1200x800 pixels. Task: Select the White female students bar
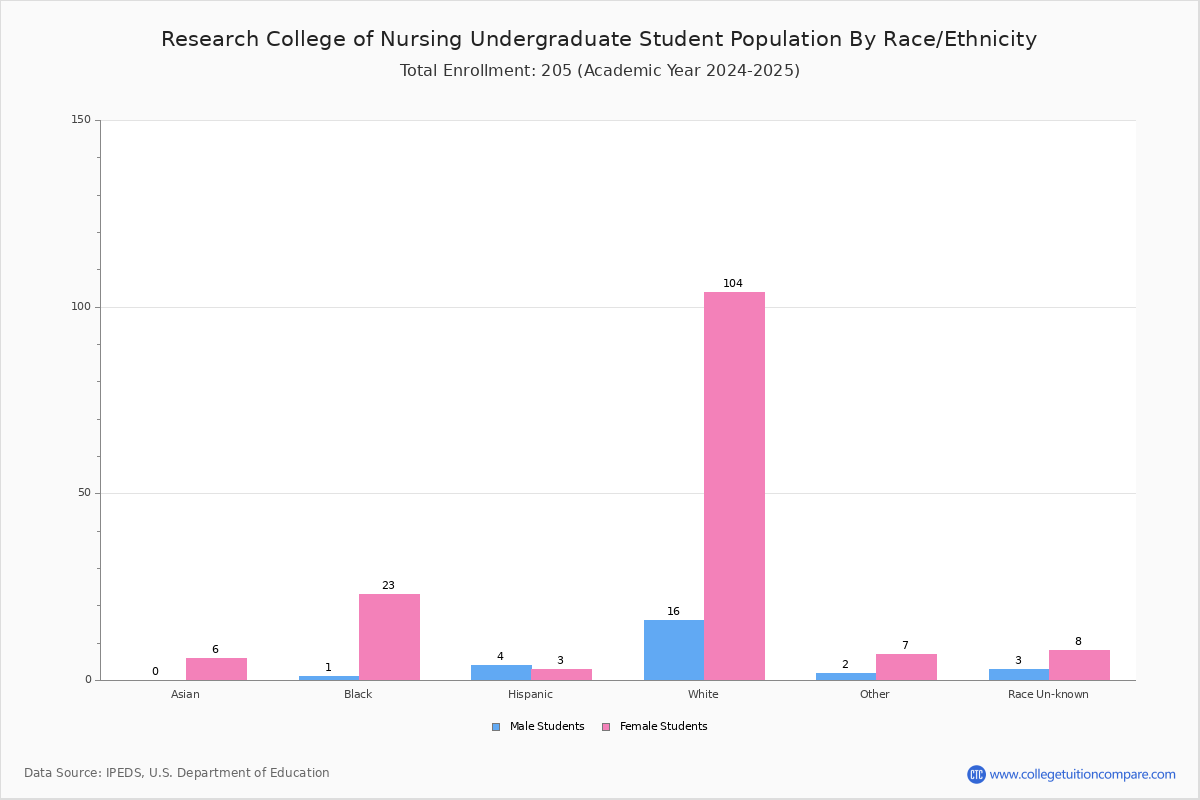[x=734, y=486]
